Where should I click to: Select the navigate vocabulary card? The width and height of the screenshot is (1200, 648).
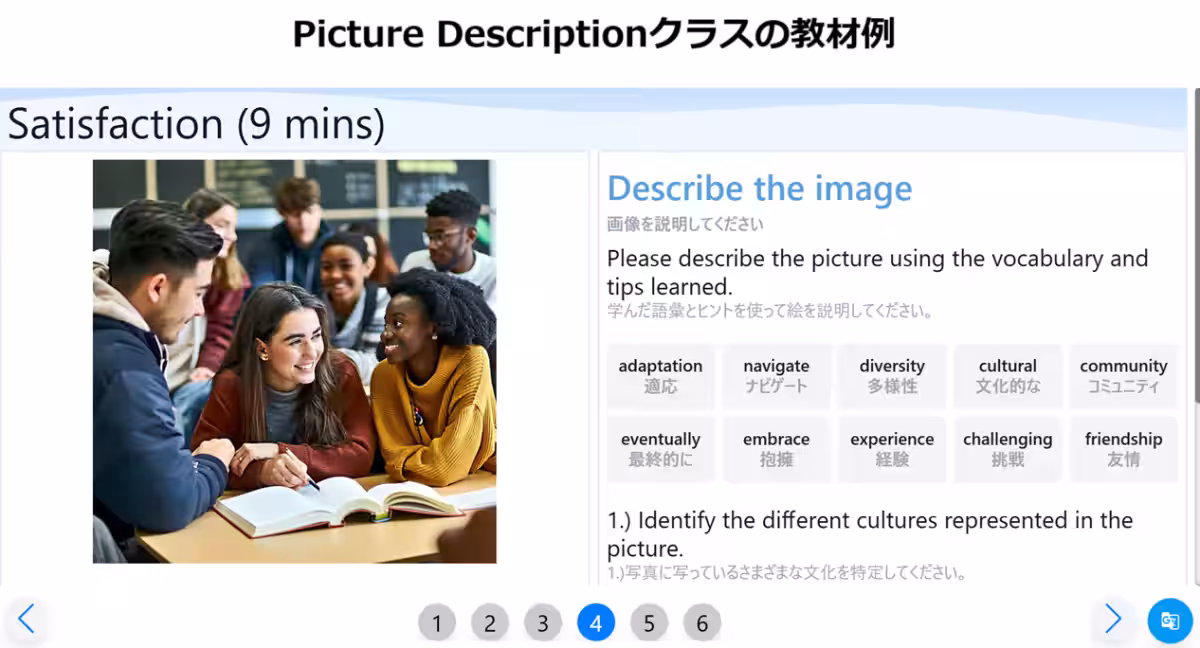click(776, 376)
